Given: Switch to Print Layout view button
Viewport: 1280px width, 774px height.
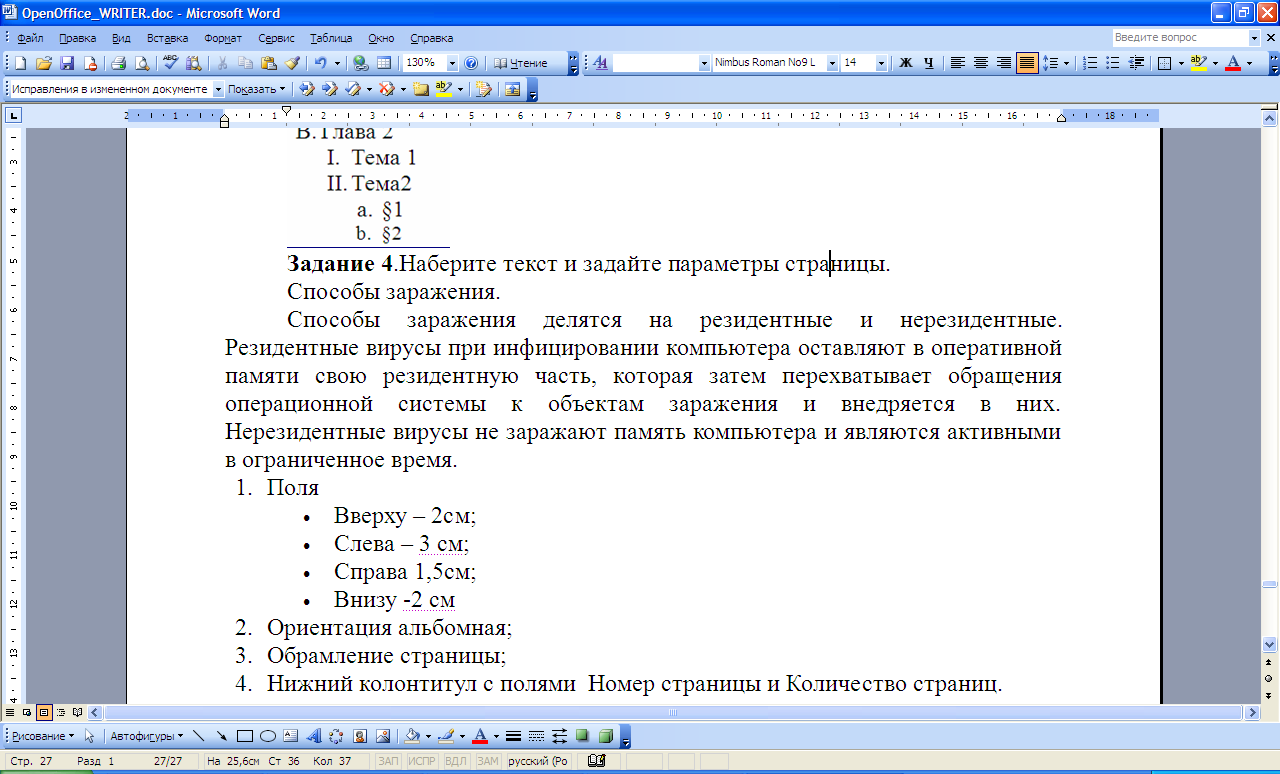Looking at the screenshot, I should tap(44, 713).
